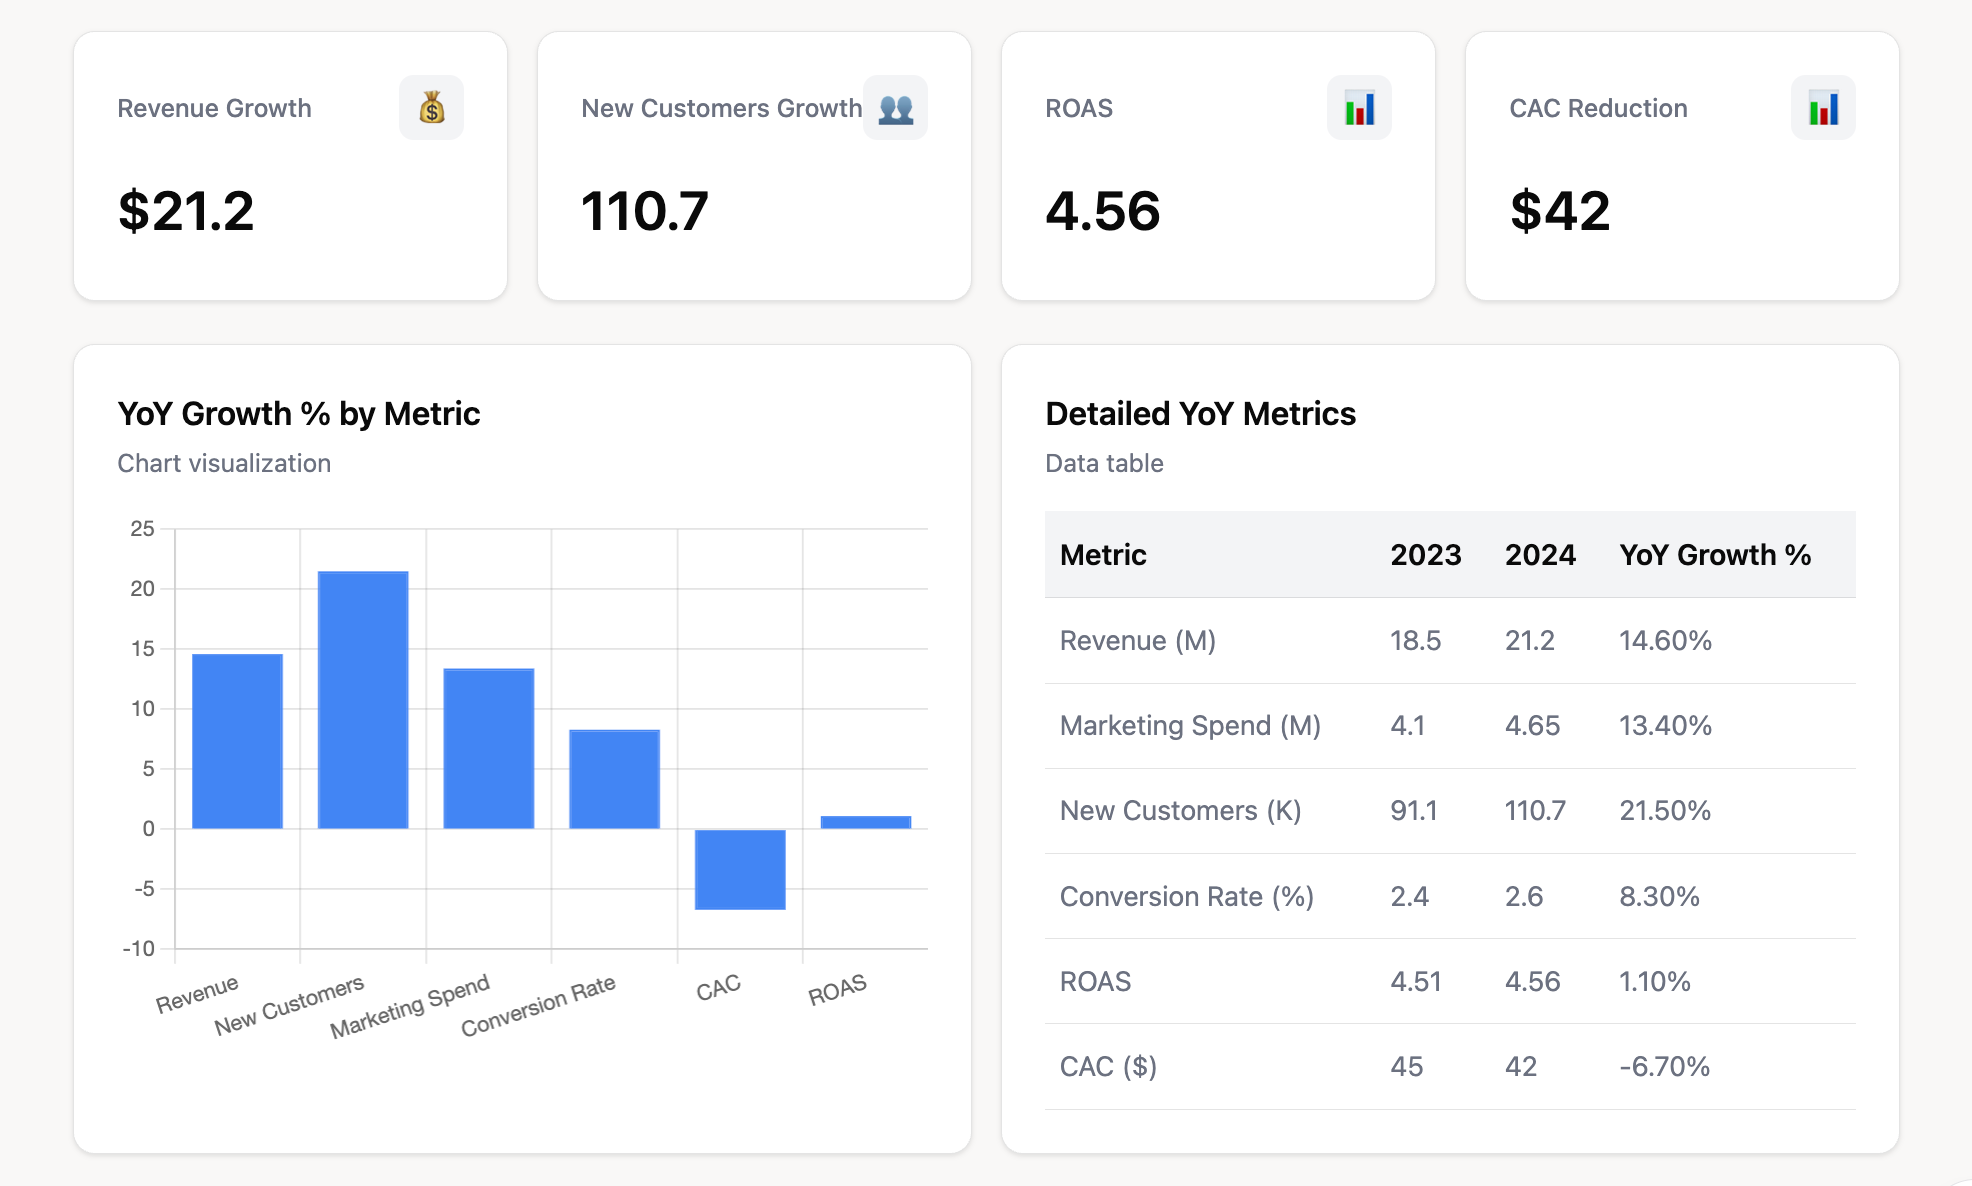Click the ROAS metric value 4.56

pos(1101,211)
